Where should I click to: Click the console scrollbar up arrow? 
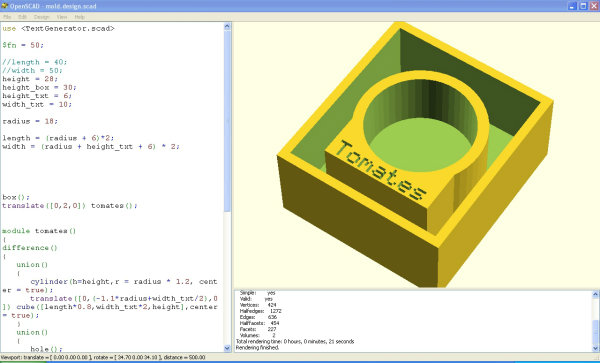(595, 294)
